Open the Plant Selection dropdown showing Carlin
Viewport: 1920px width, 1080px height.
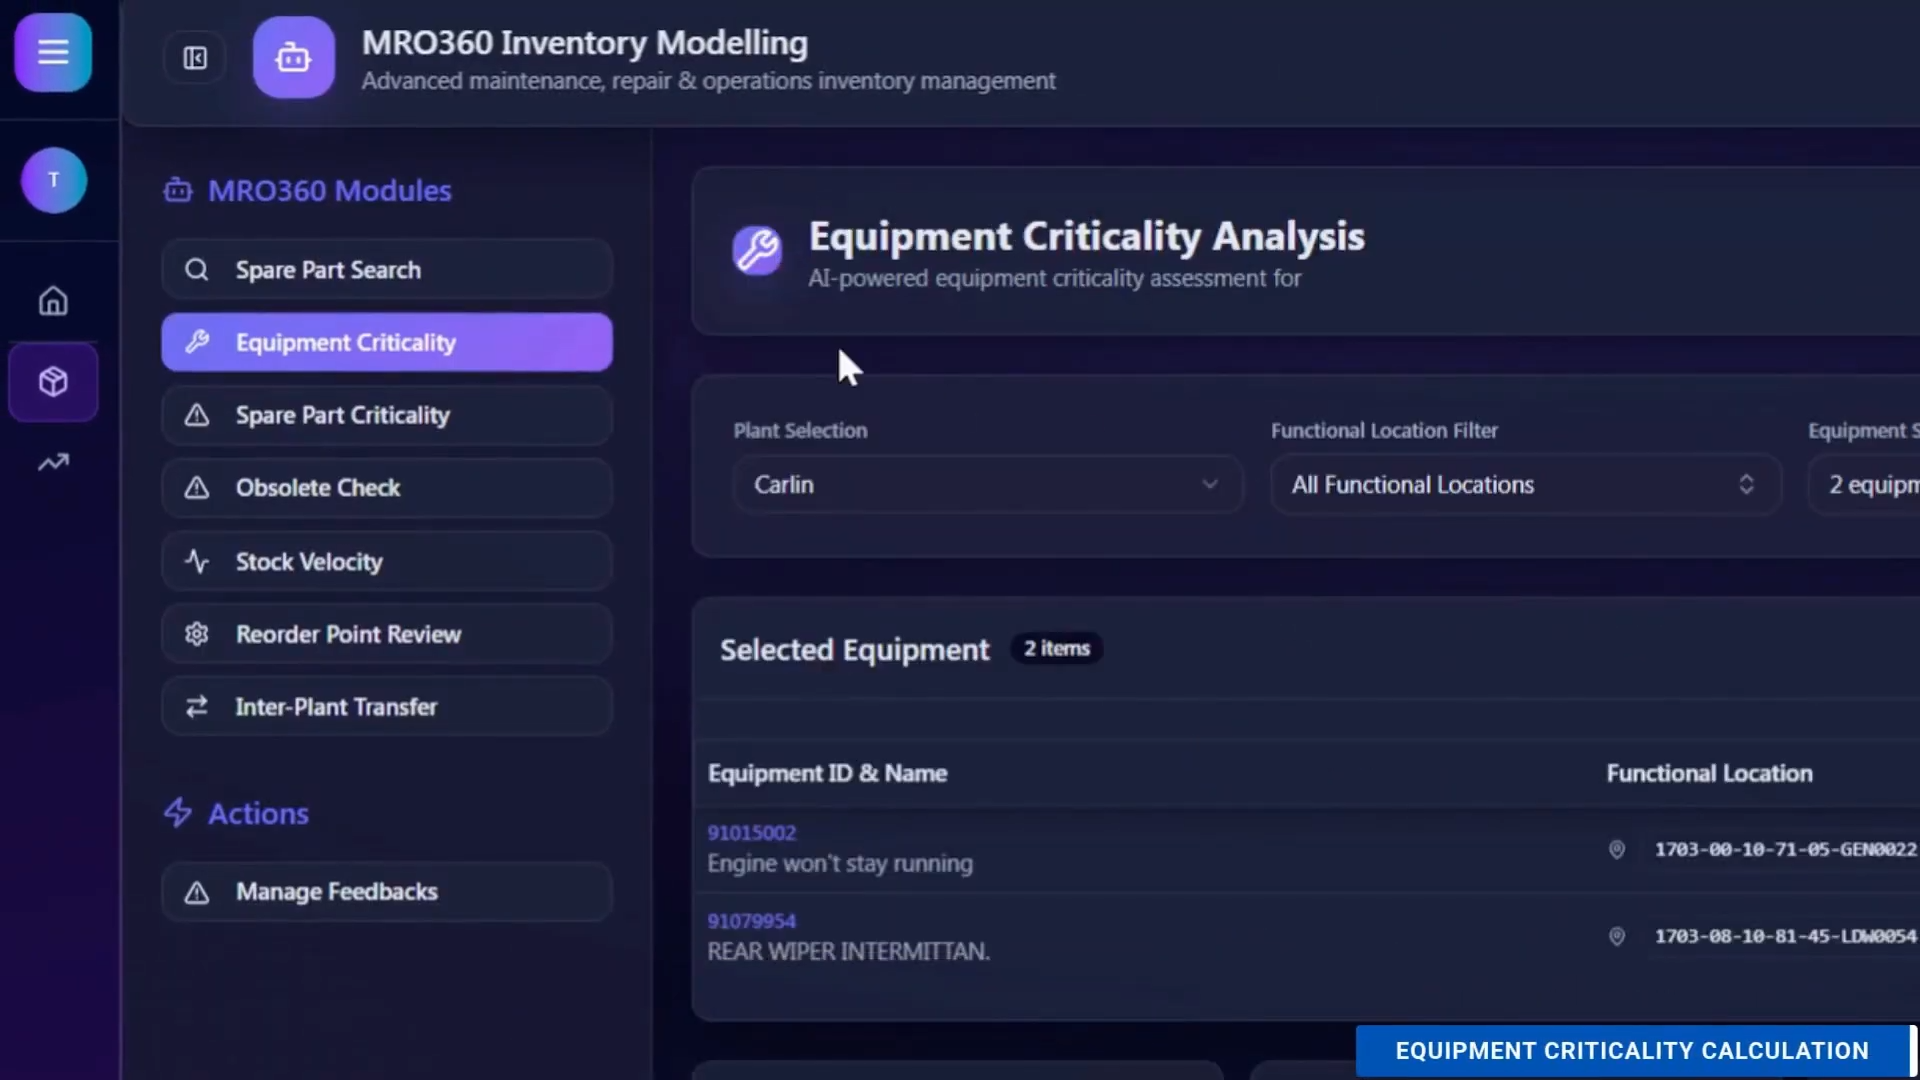(x=988, y=485)
